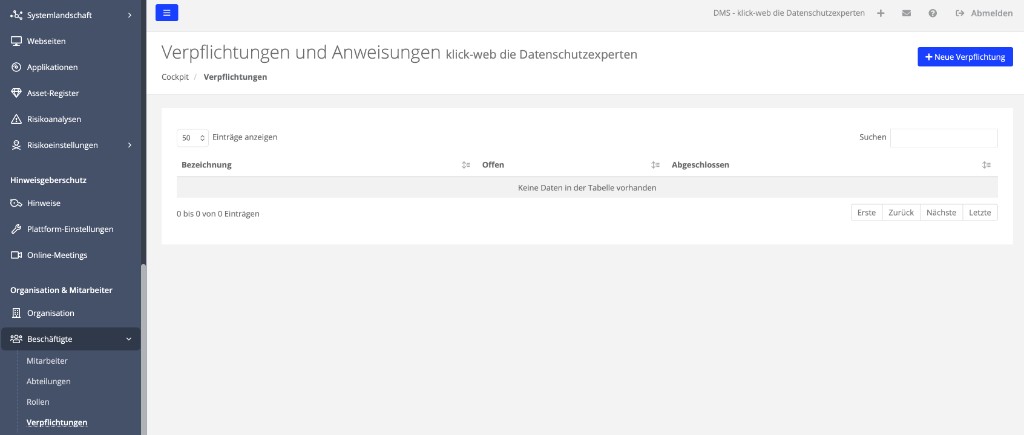Image resolution: width=1024 pixels, height=435 pixels.
Task: Click the Online-Meetings camera icon
Action: click(16, 255)
